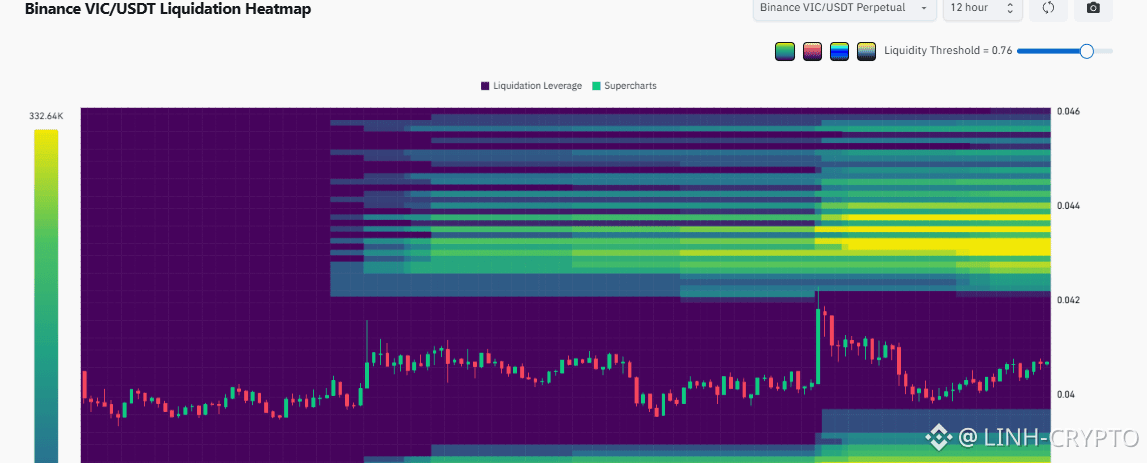Take a chart screenshot with camera icon
The height and width of the screenshot is (463, 1147).
[1093, 8]
